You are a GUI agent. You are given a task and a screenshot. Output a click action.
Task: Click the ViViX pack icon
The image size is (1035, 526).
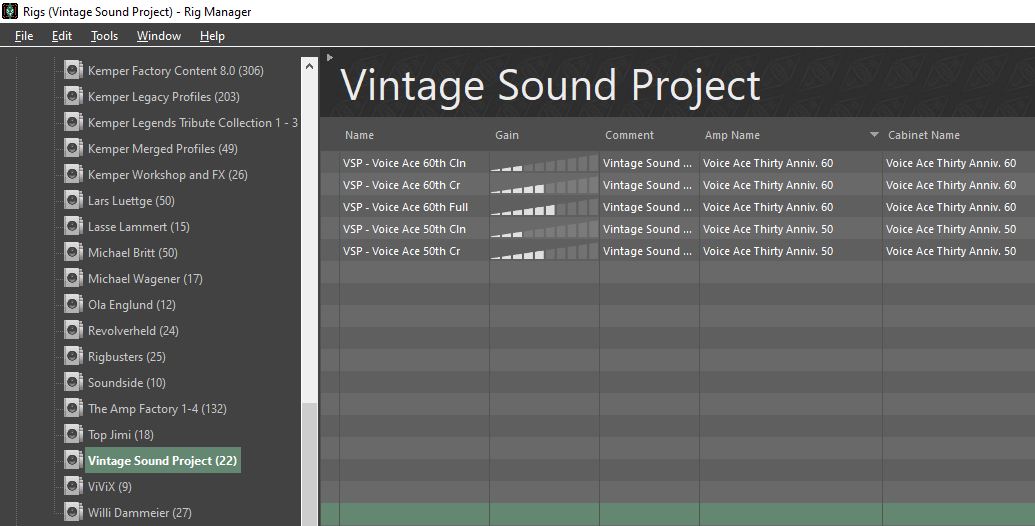[x=73, y=486]
